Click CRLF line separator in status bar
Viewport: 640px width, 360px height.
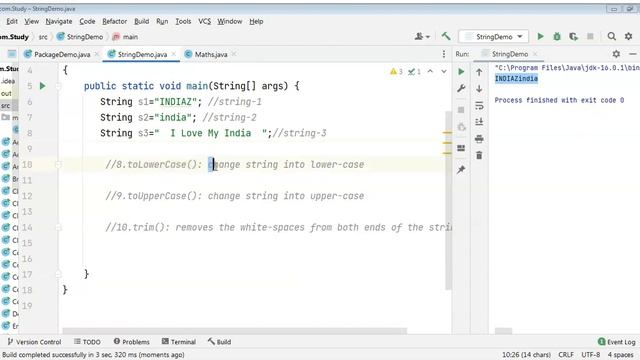pos(566,355)
